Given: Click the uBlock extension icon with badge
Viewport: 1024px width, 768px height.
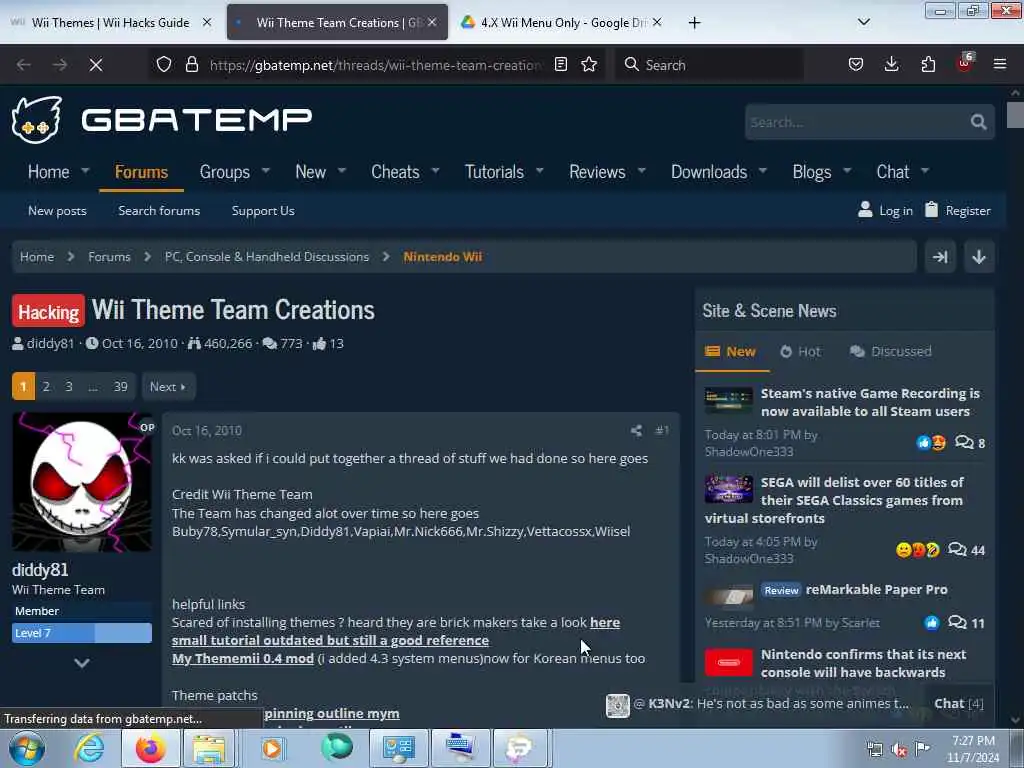Looking at the screenshot, I should 965,63.
